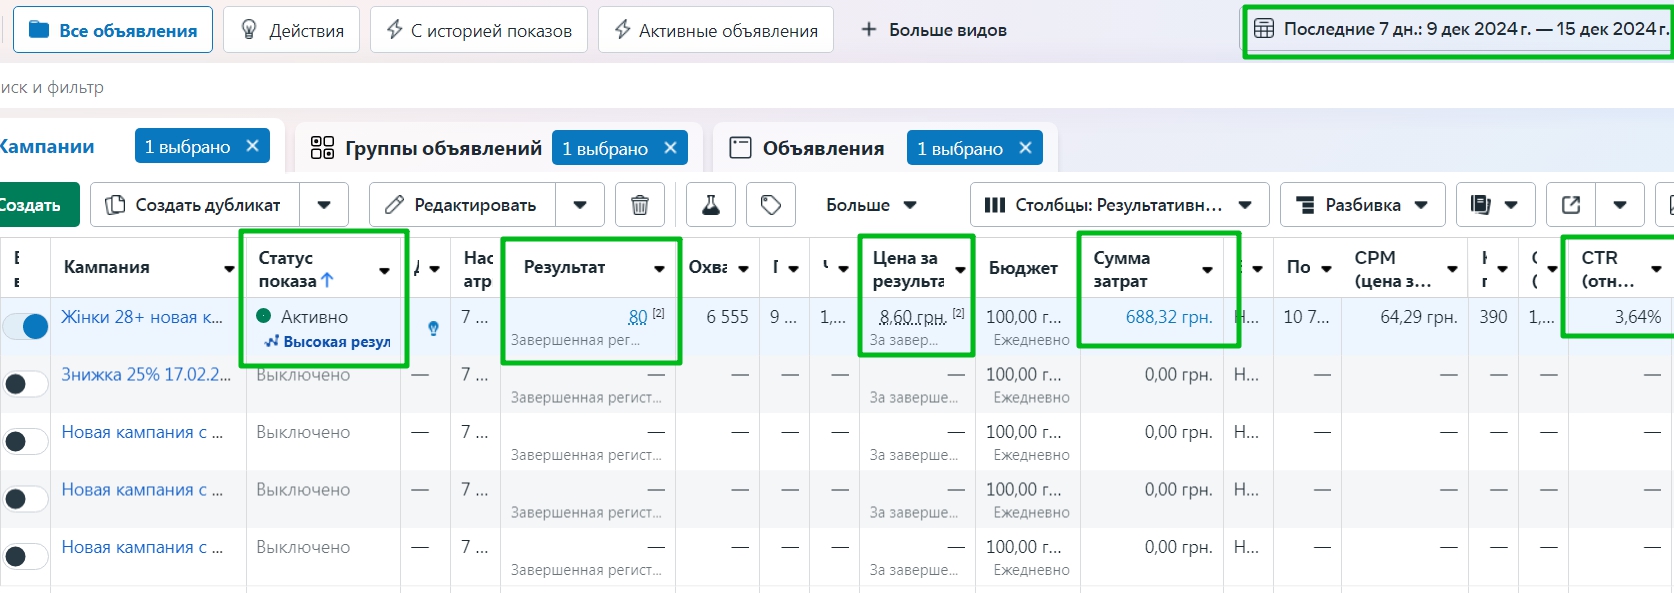Open the Больше dropdown menu

click(871, 205)
